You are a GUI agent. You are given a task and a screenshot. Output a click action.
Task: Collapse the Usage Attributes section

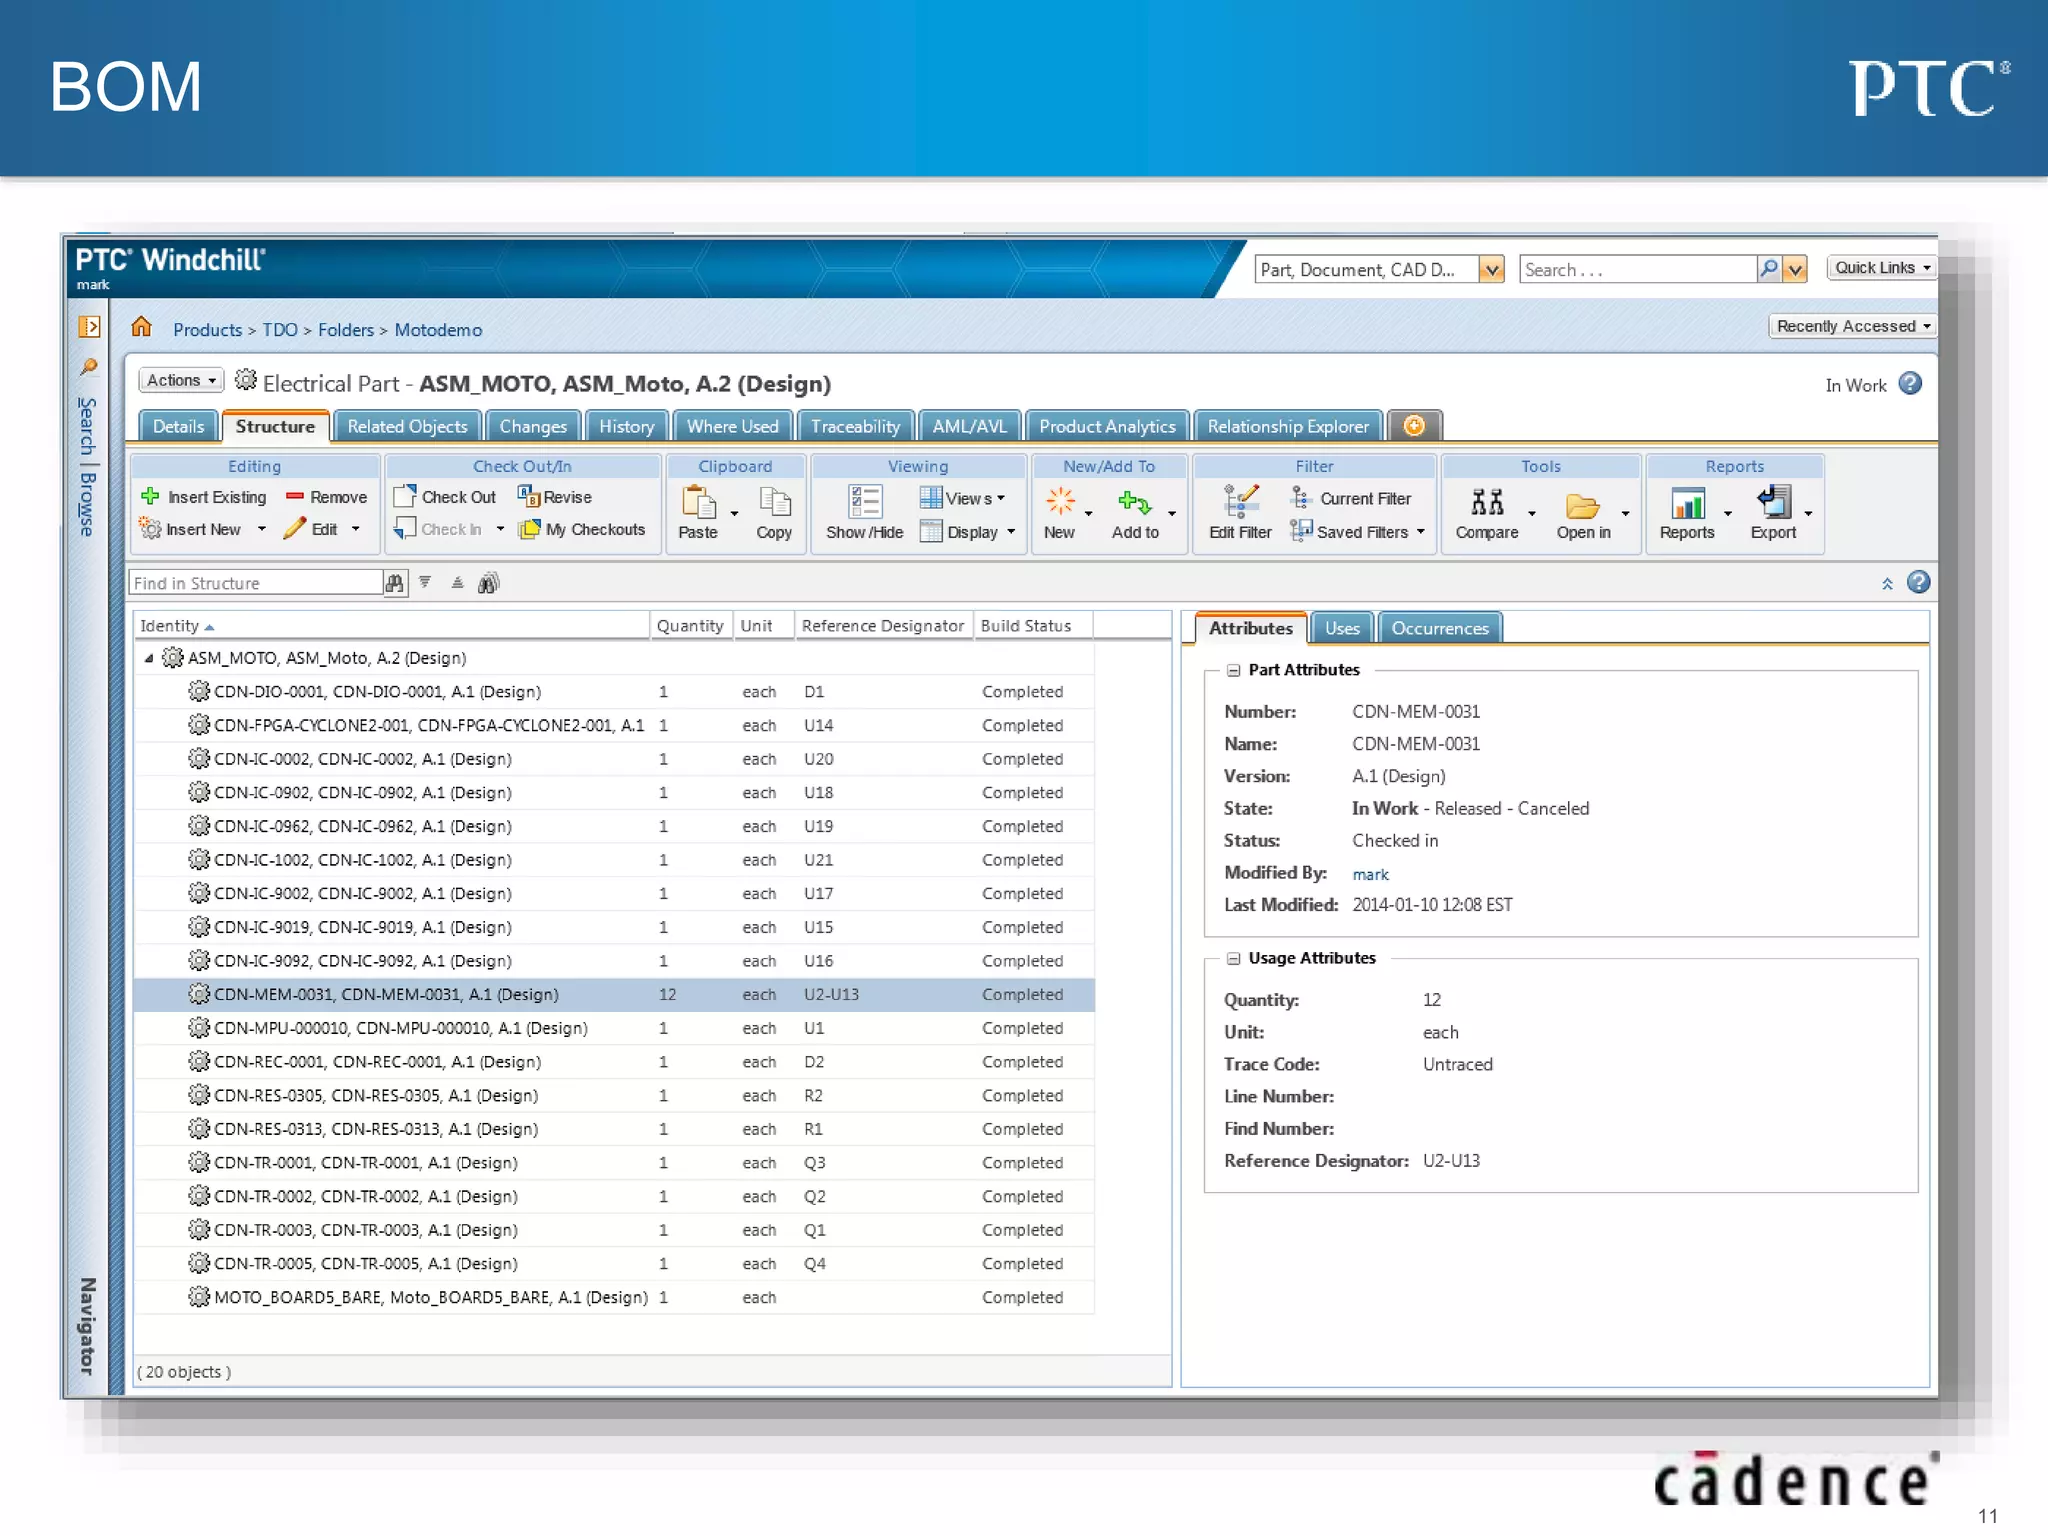(1233, 959)
